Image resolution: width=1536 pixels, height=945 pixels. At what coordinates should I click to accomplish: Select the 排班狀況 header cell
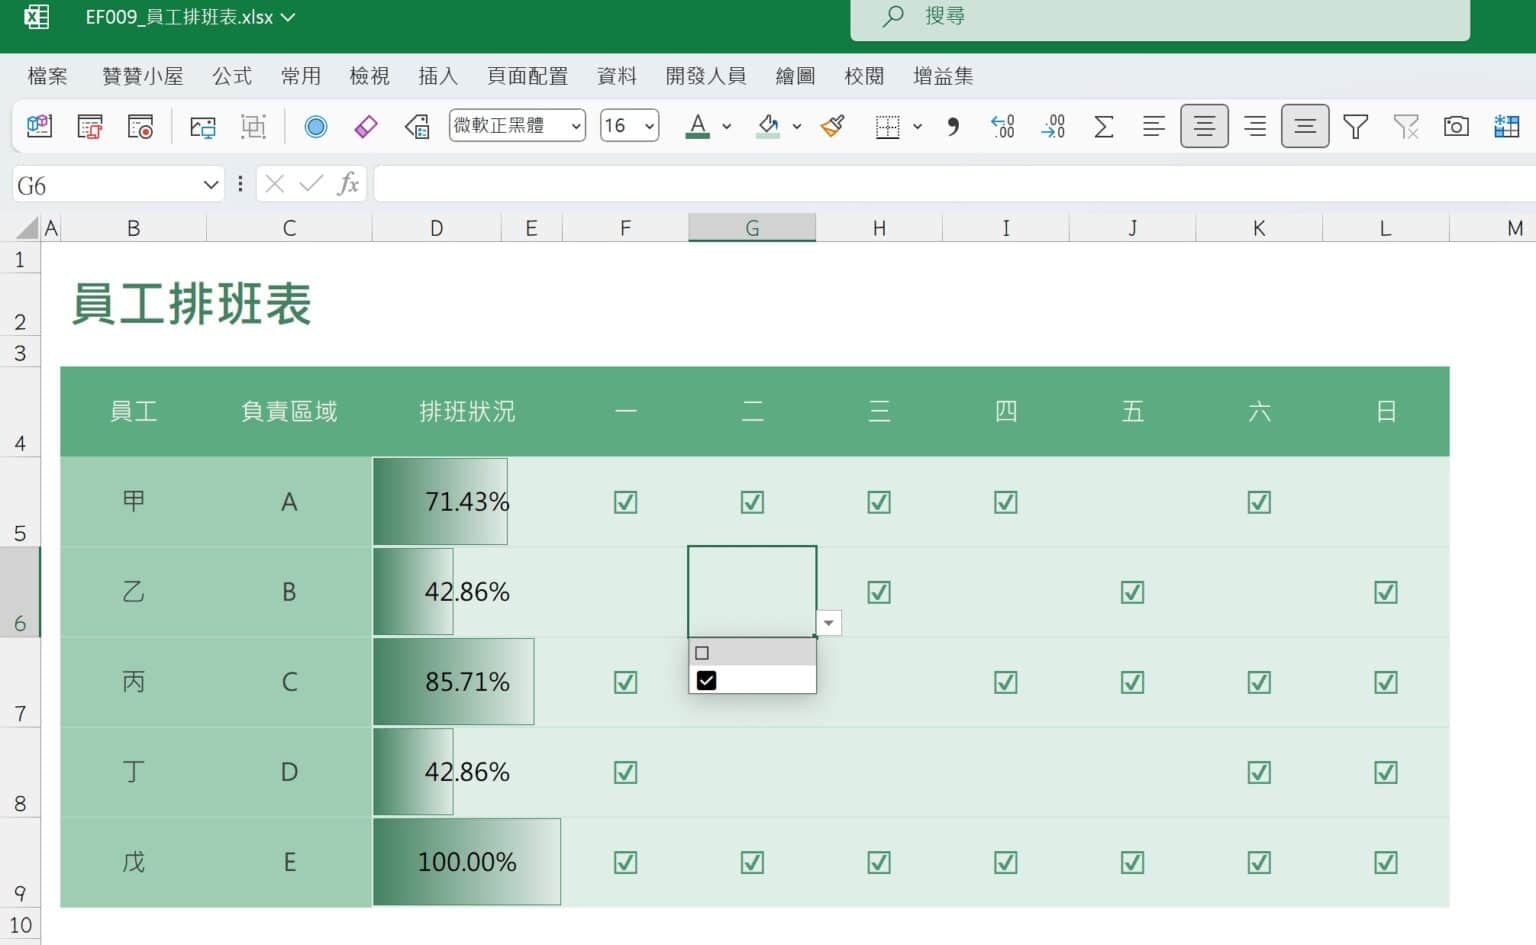[x=467, y=412]
